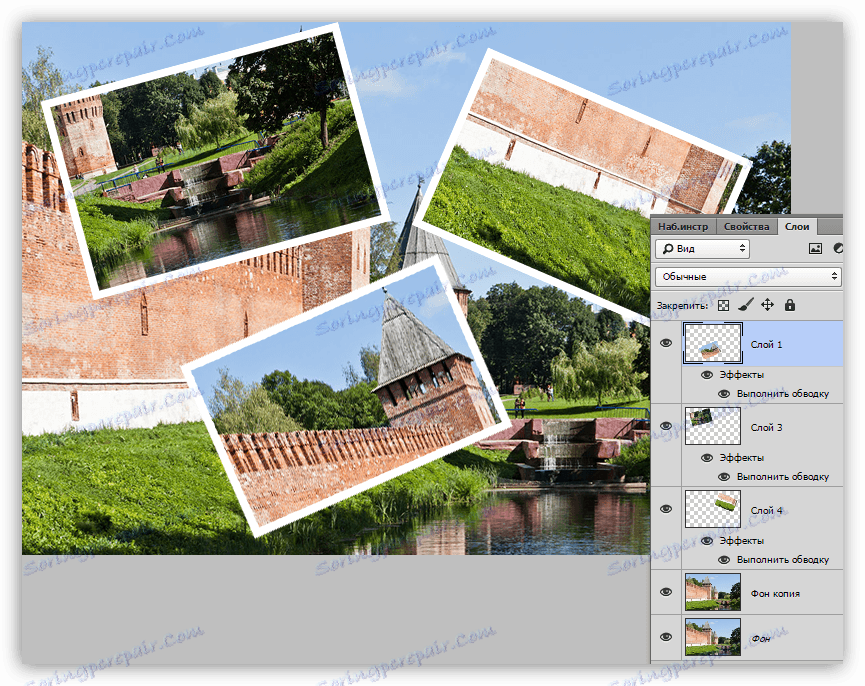Lock transparent pixels icon
865x686 pixels.
pos(723,305)
